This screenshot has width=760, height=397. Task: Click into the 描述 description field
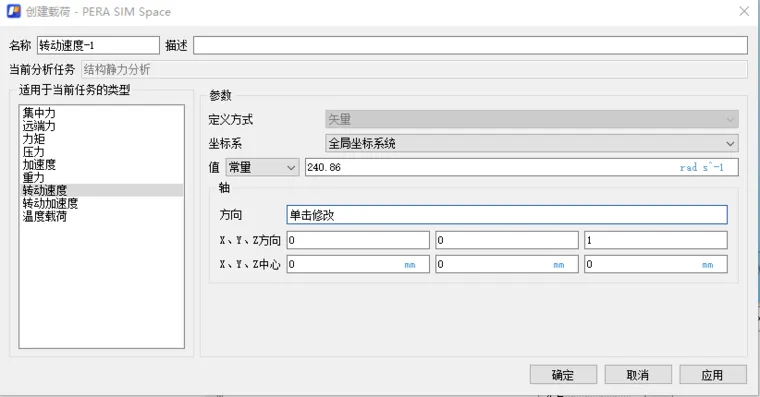coord(470,46)
